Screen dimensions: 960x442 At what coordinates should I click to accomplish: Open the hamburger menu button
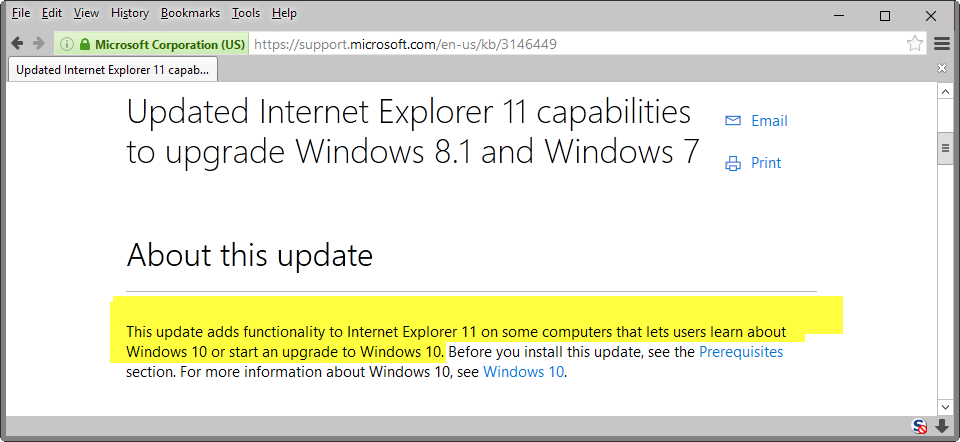pyautogui.click(x=942, y=44)
